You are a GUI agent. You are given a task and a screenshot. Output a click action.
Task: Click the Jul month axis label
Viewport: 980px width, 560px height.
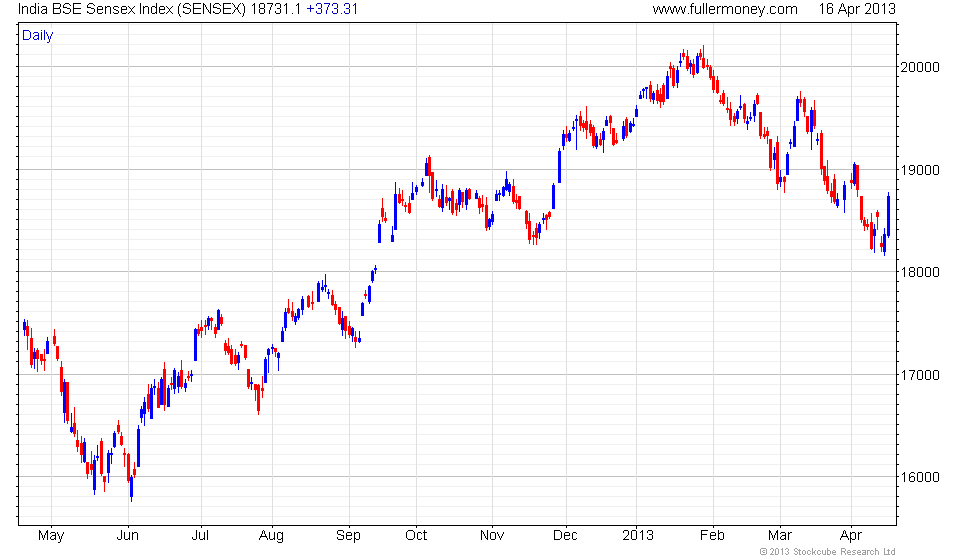pos(200,536)
